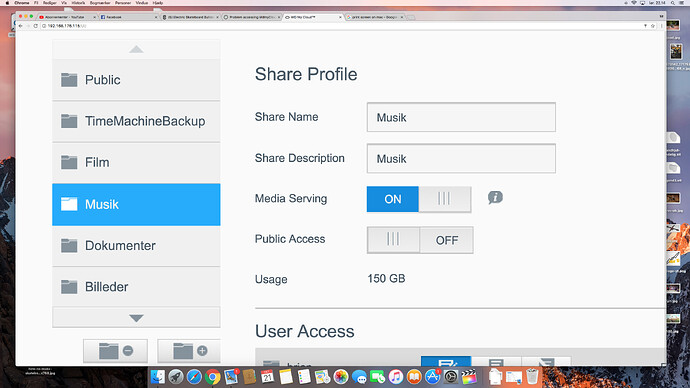Switch to the Electric Skateboard browser tab
This screenshot has width=690, height=388.
190,17
